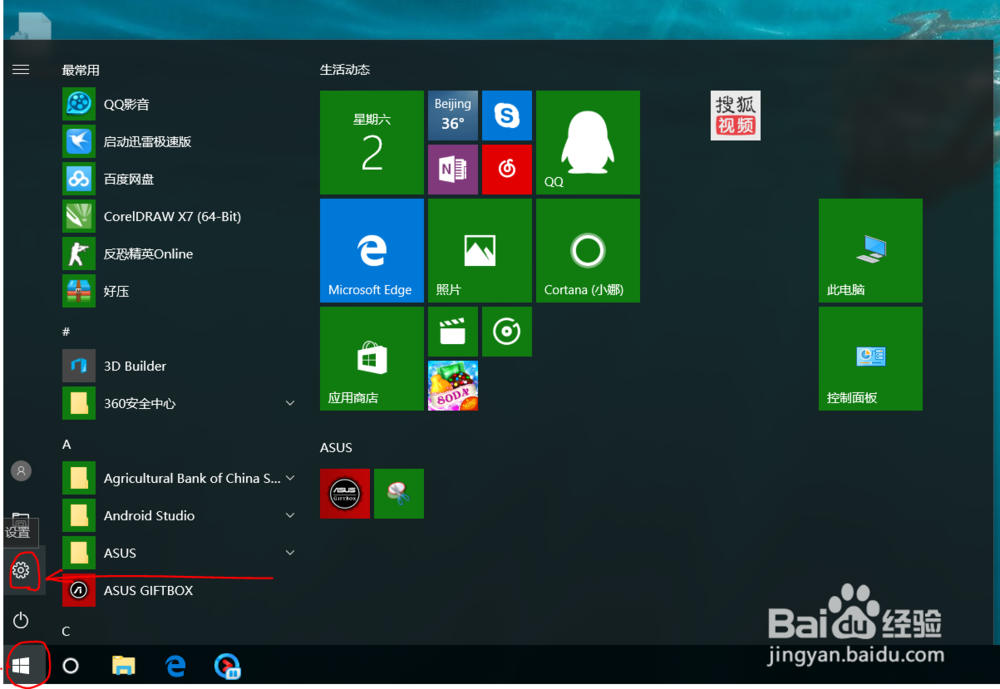Open the OneNote tile
The image size is (1000, 689).
coord(453,170)
